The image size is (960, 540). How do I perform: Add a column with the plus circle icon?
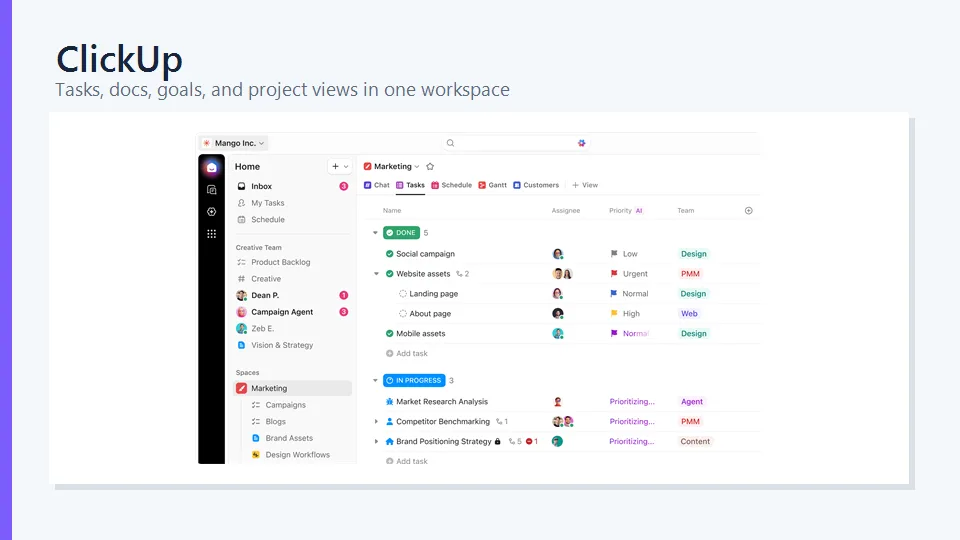click(748, 211)
